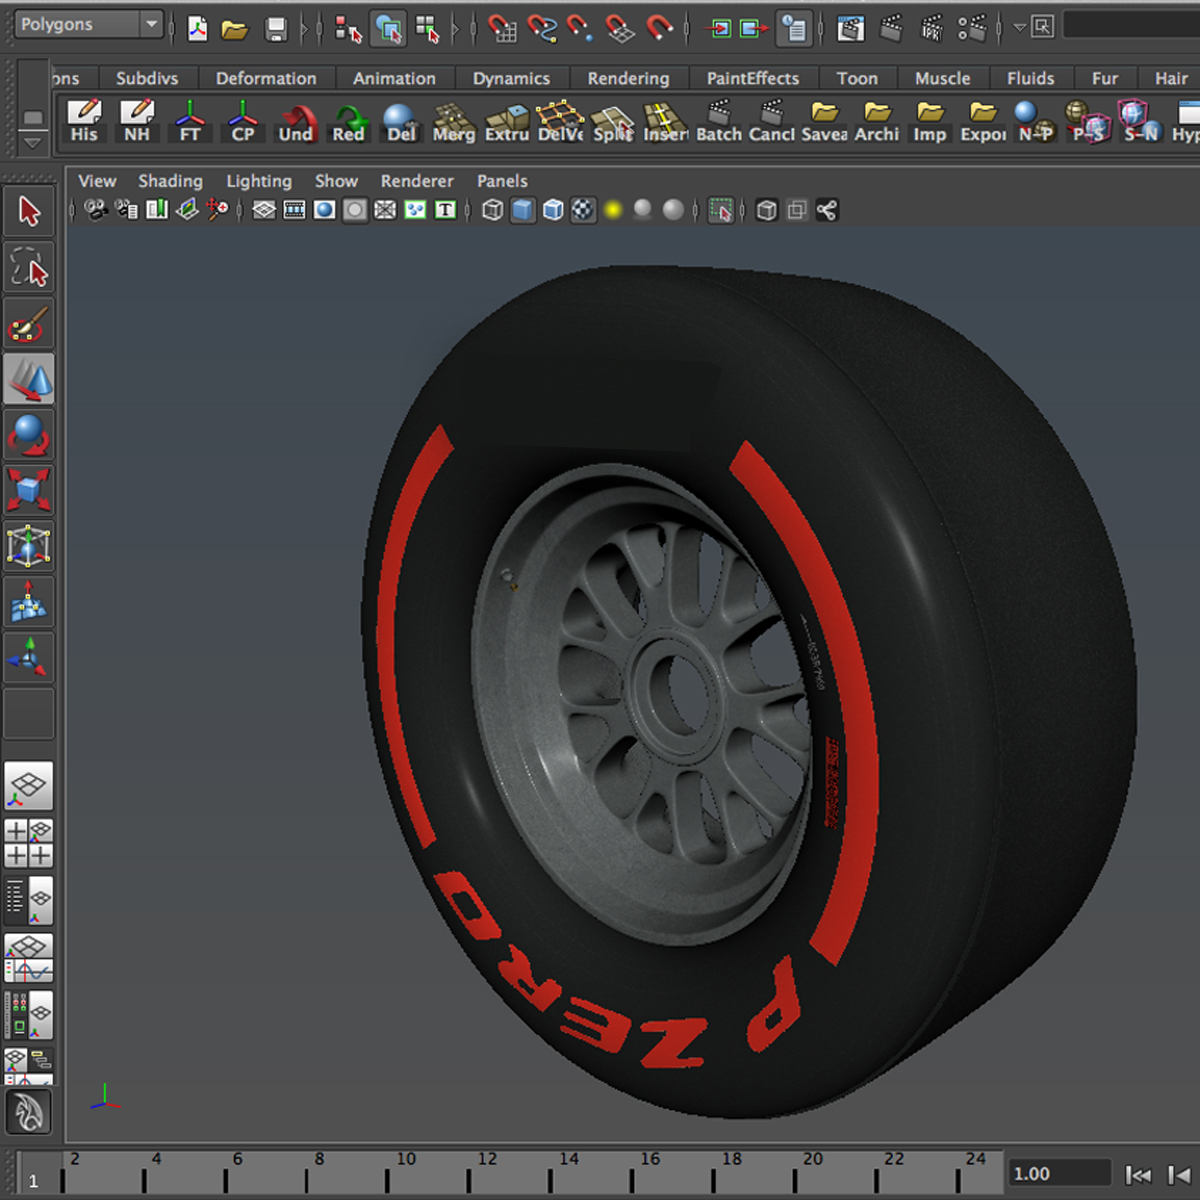The height and width of the screenshot is (1200, 1200).
Task: Click viewport Select camera icon
Action: pyautogui.click(x=96, y=210)
